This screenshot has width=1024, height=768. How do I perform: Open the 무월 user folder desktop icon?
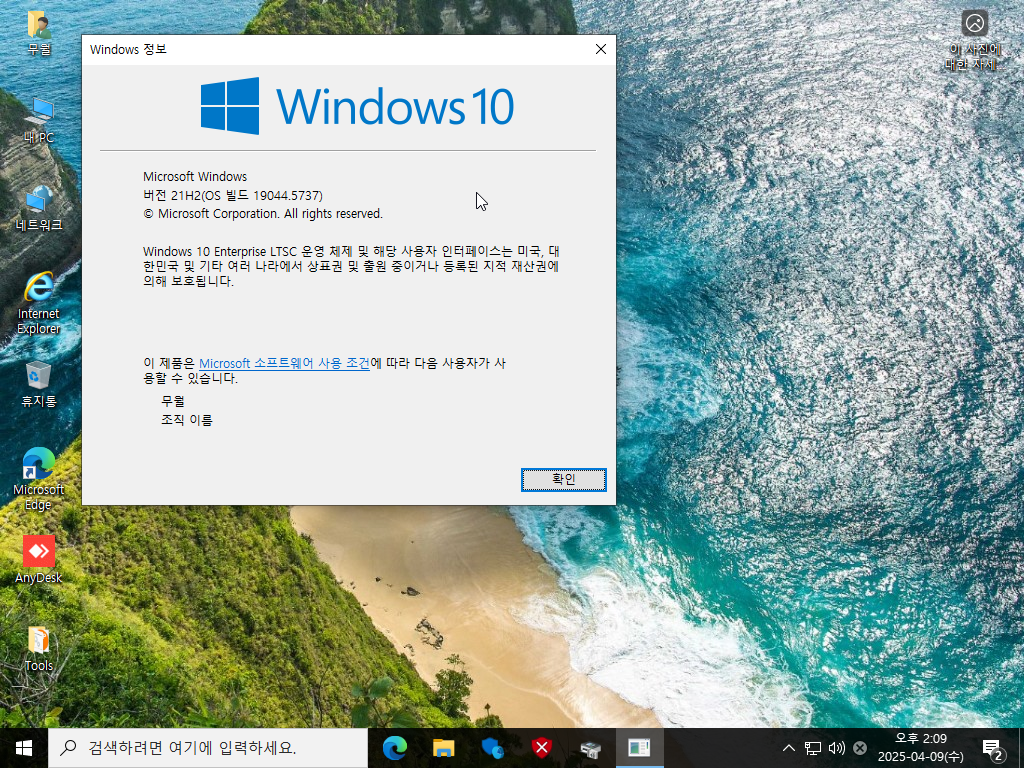point(39,33)
